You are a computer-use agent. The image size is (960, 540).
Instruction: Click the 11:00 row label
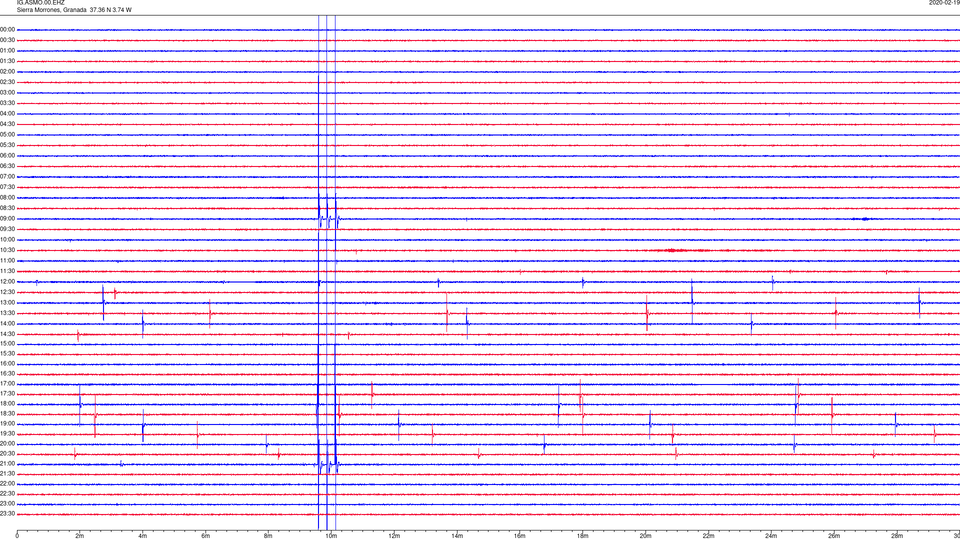[x=7, y=261]
